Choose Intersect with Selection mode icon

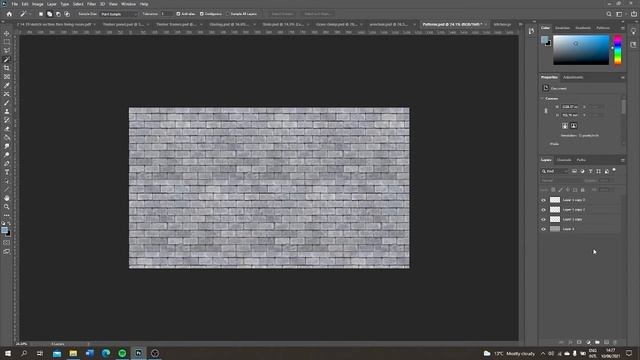[67, 14]
